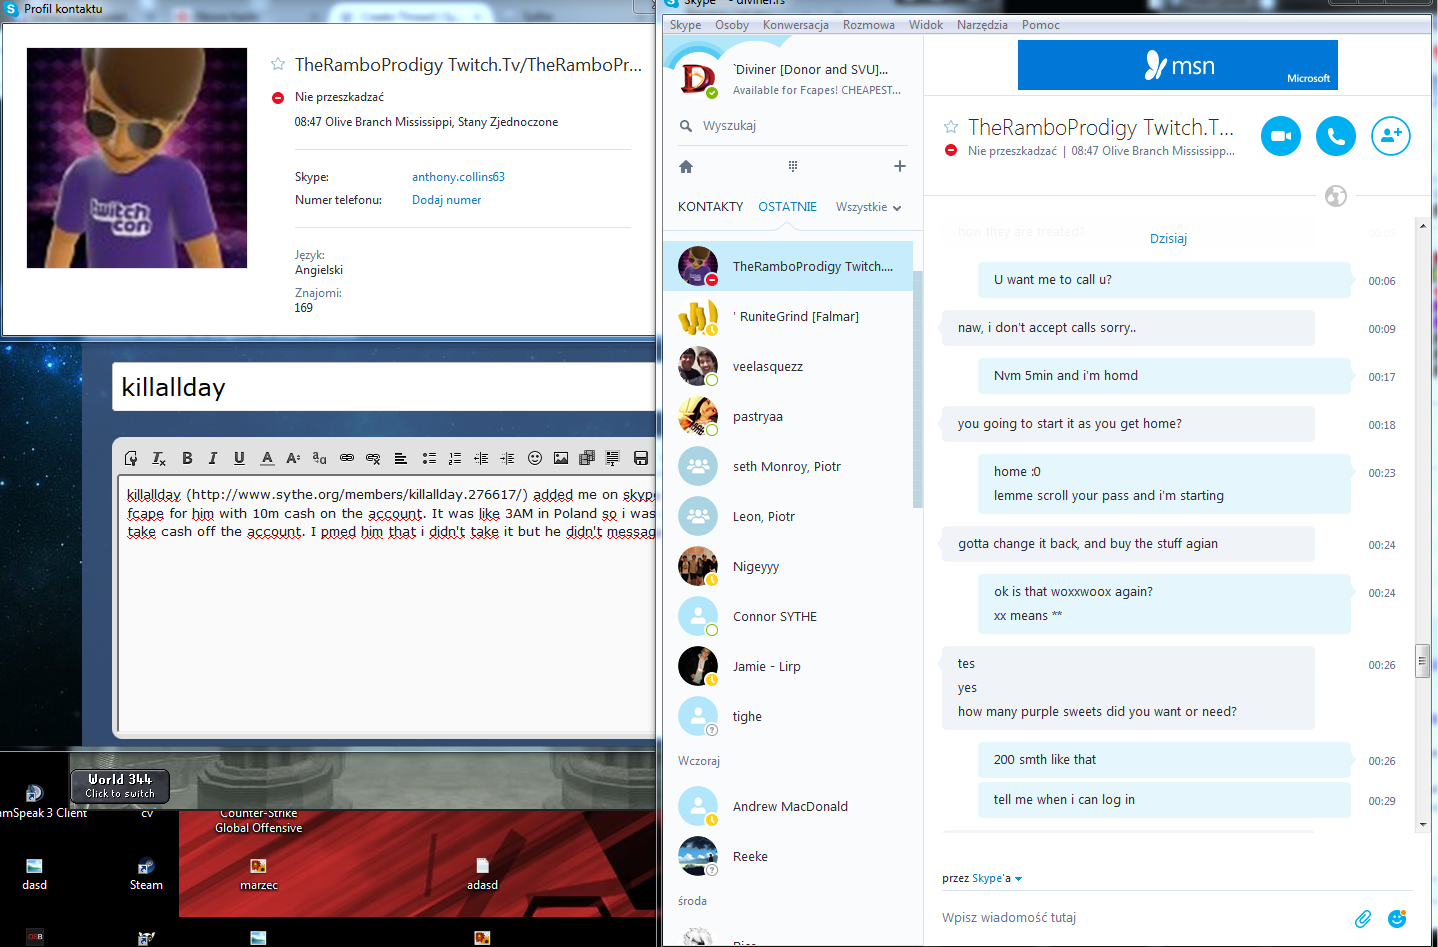Click the chat scrollbar thumb
The image size is (1438, 947).
coord(1422,662)
